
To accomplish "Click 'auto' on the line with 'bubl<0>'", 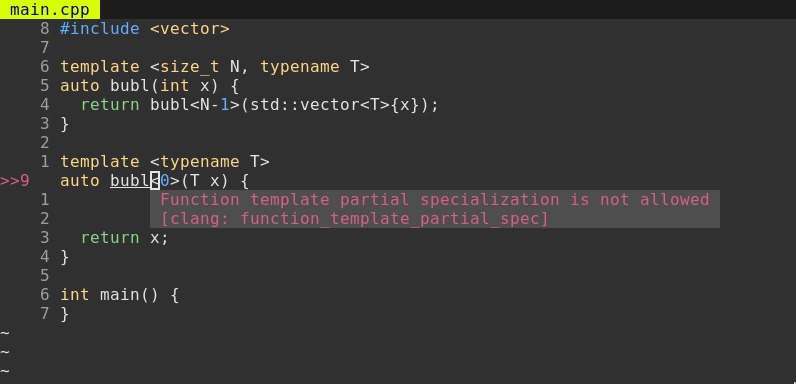I will [80, 180].
